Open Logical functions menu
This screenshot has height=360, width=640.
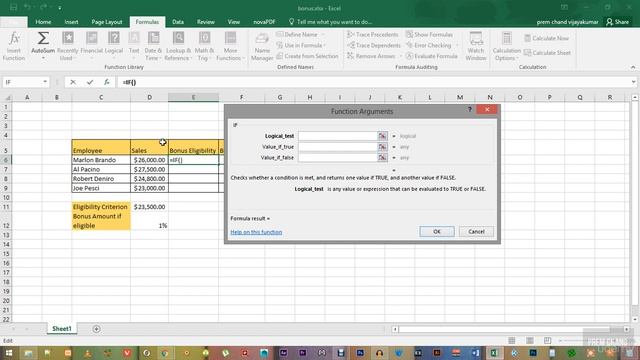(x=114, y=46)
